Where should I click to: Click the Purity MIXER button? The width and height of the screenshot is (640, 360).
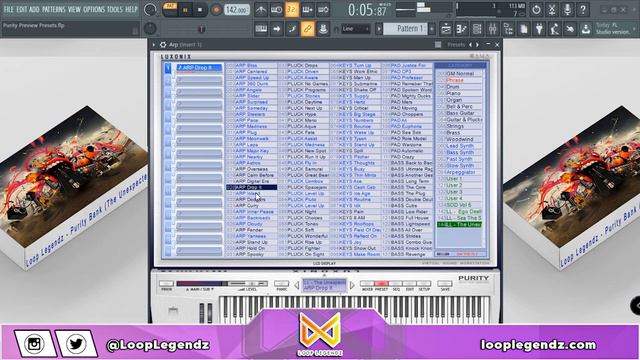367,284
